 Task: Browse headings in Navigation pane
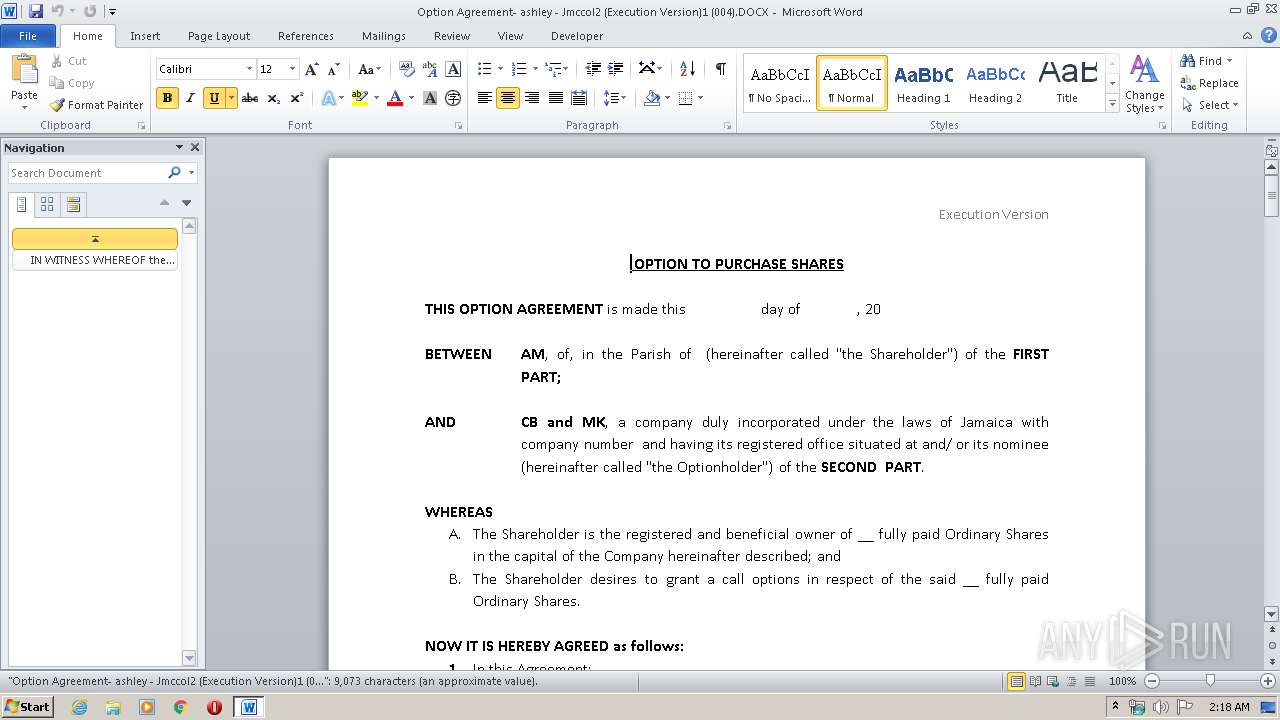pyautogui.click(x=22, y=204)
